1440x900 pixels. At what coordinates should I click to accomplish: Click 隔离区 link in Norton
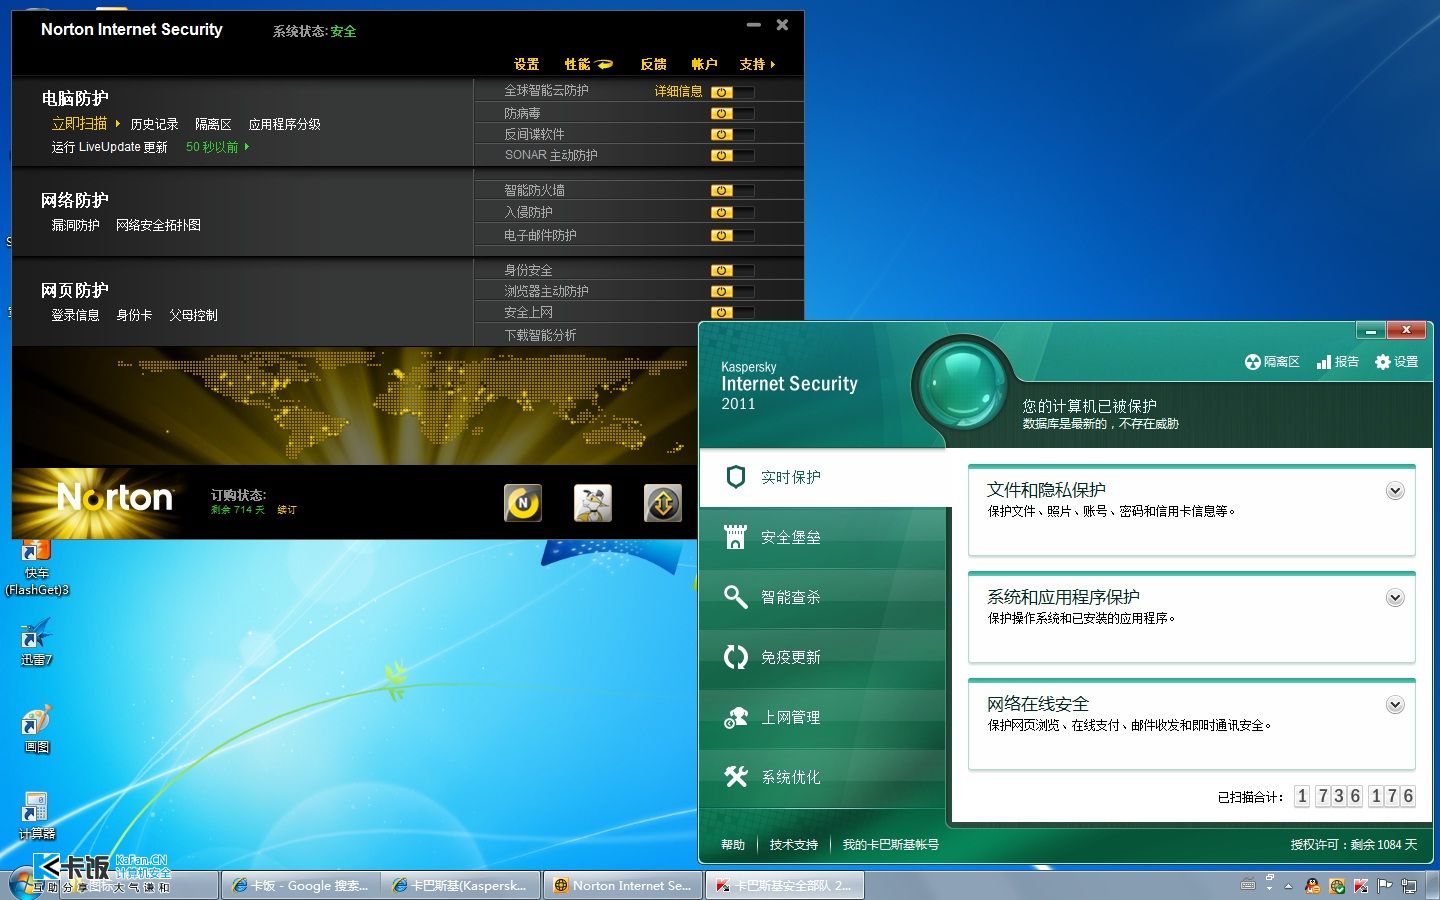(213, 124)
